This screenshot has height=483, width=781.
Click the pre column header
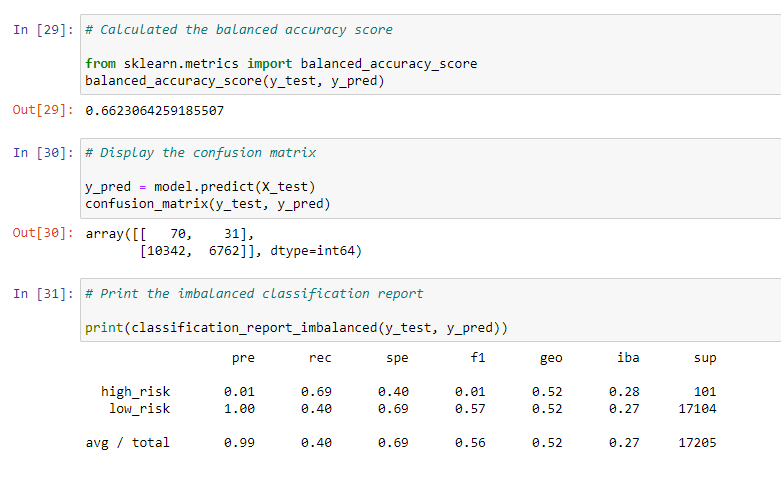pyautogui.click(x=243, y=359)
